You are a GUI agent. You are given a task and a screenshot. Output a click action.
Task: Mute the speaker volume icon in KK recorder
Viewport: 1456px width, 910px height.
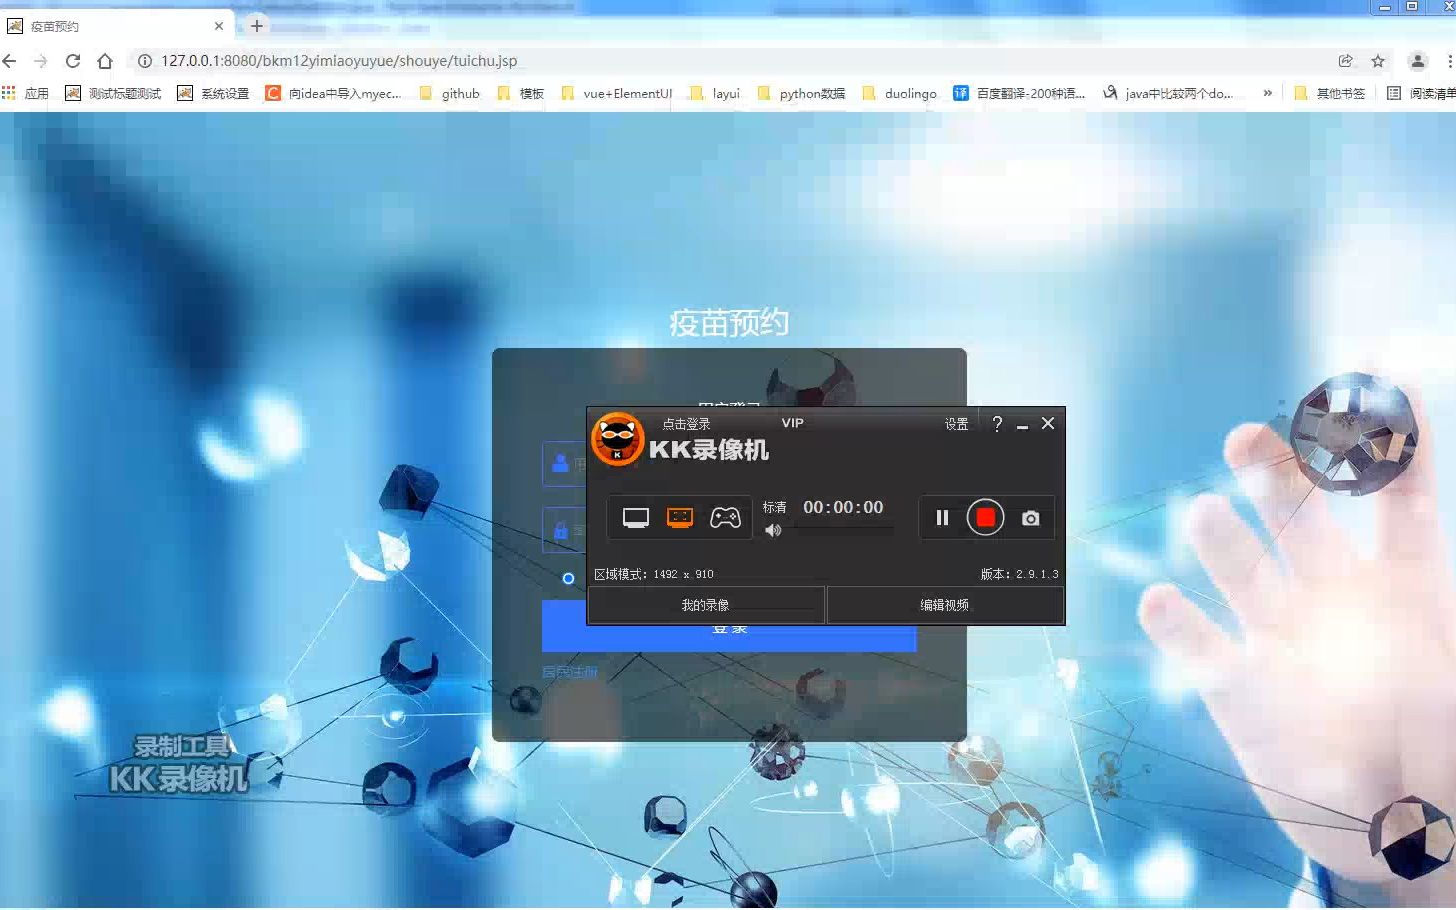coord(773,531)
